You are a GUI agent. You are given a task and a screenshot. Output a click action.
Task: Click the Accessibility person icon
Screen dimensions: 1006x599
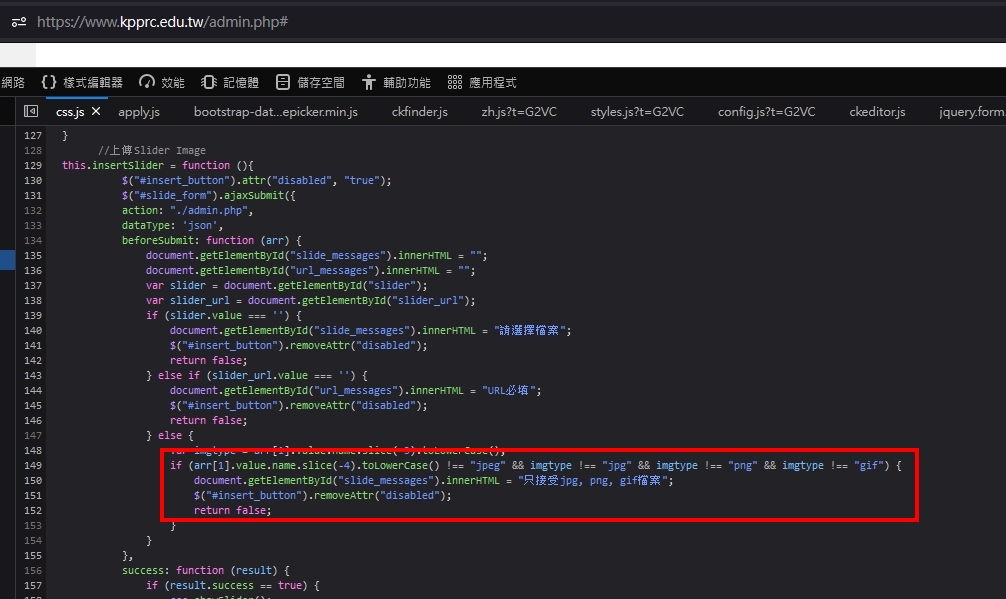point(368,82)
